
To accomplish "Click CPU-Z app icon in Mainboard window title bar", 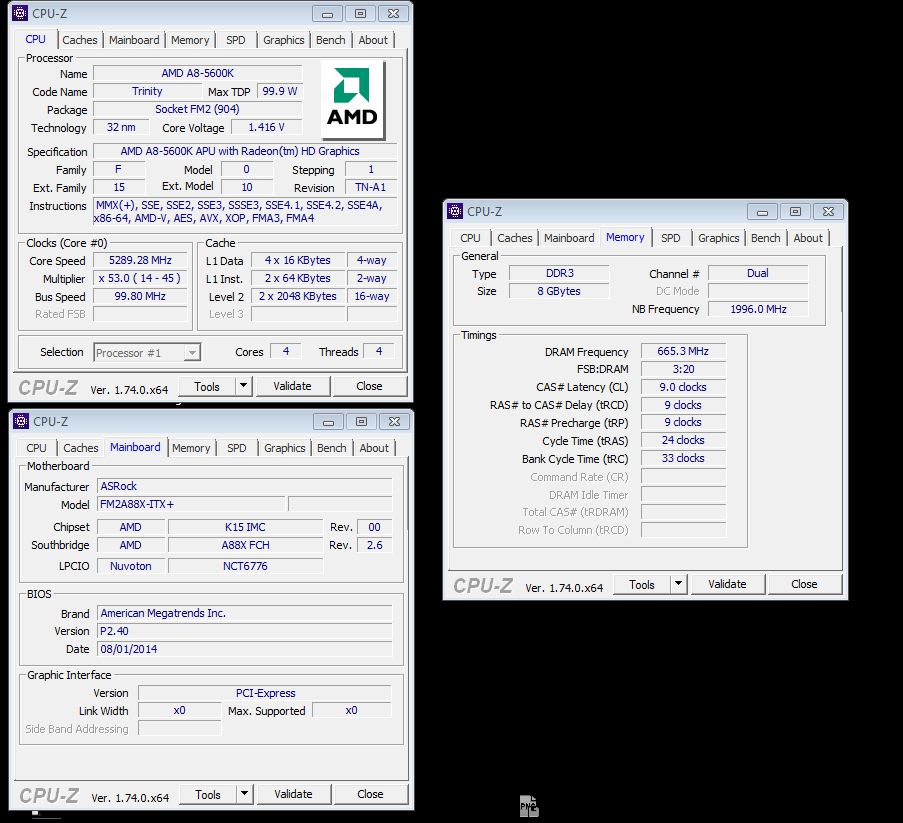I will 21,421.
